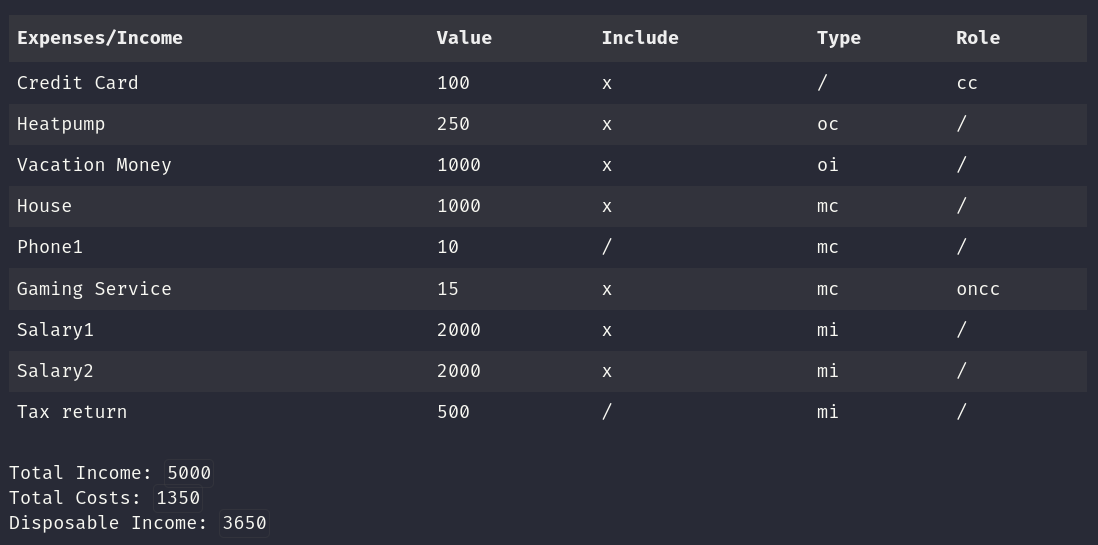Toggle the Include mark for Heatpump

pyautogui.click(x=606, y=125)
